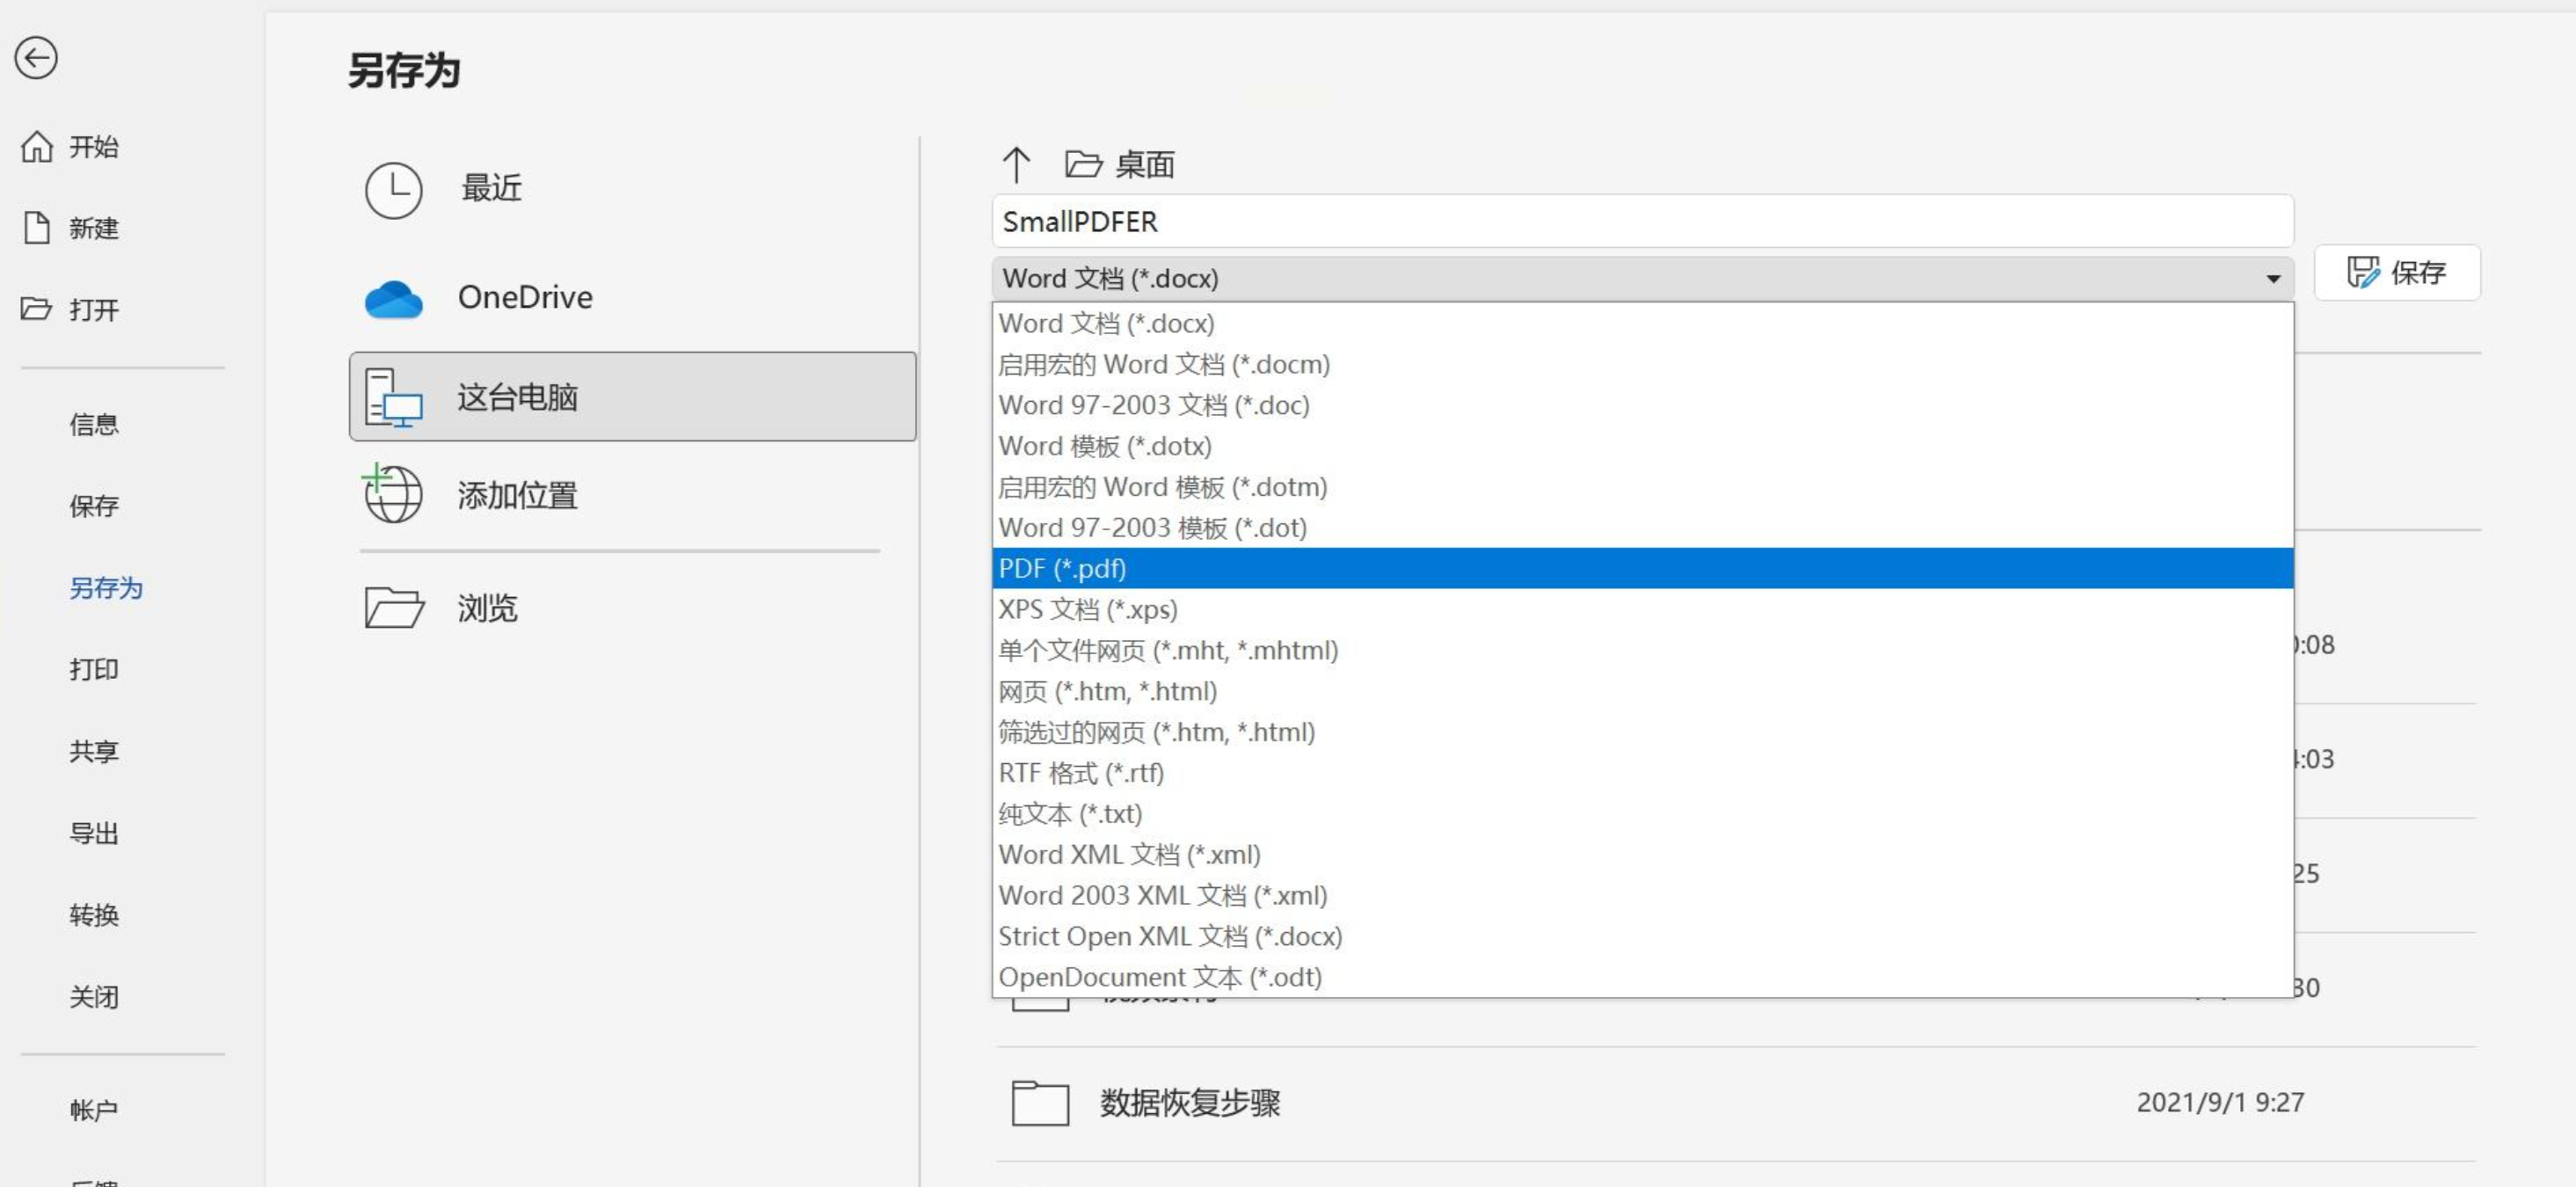Open the 导出 menu item in sidebar
The width and height of the screenshot is (2576, 1187).
coord(94,833)
